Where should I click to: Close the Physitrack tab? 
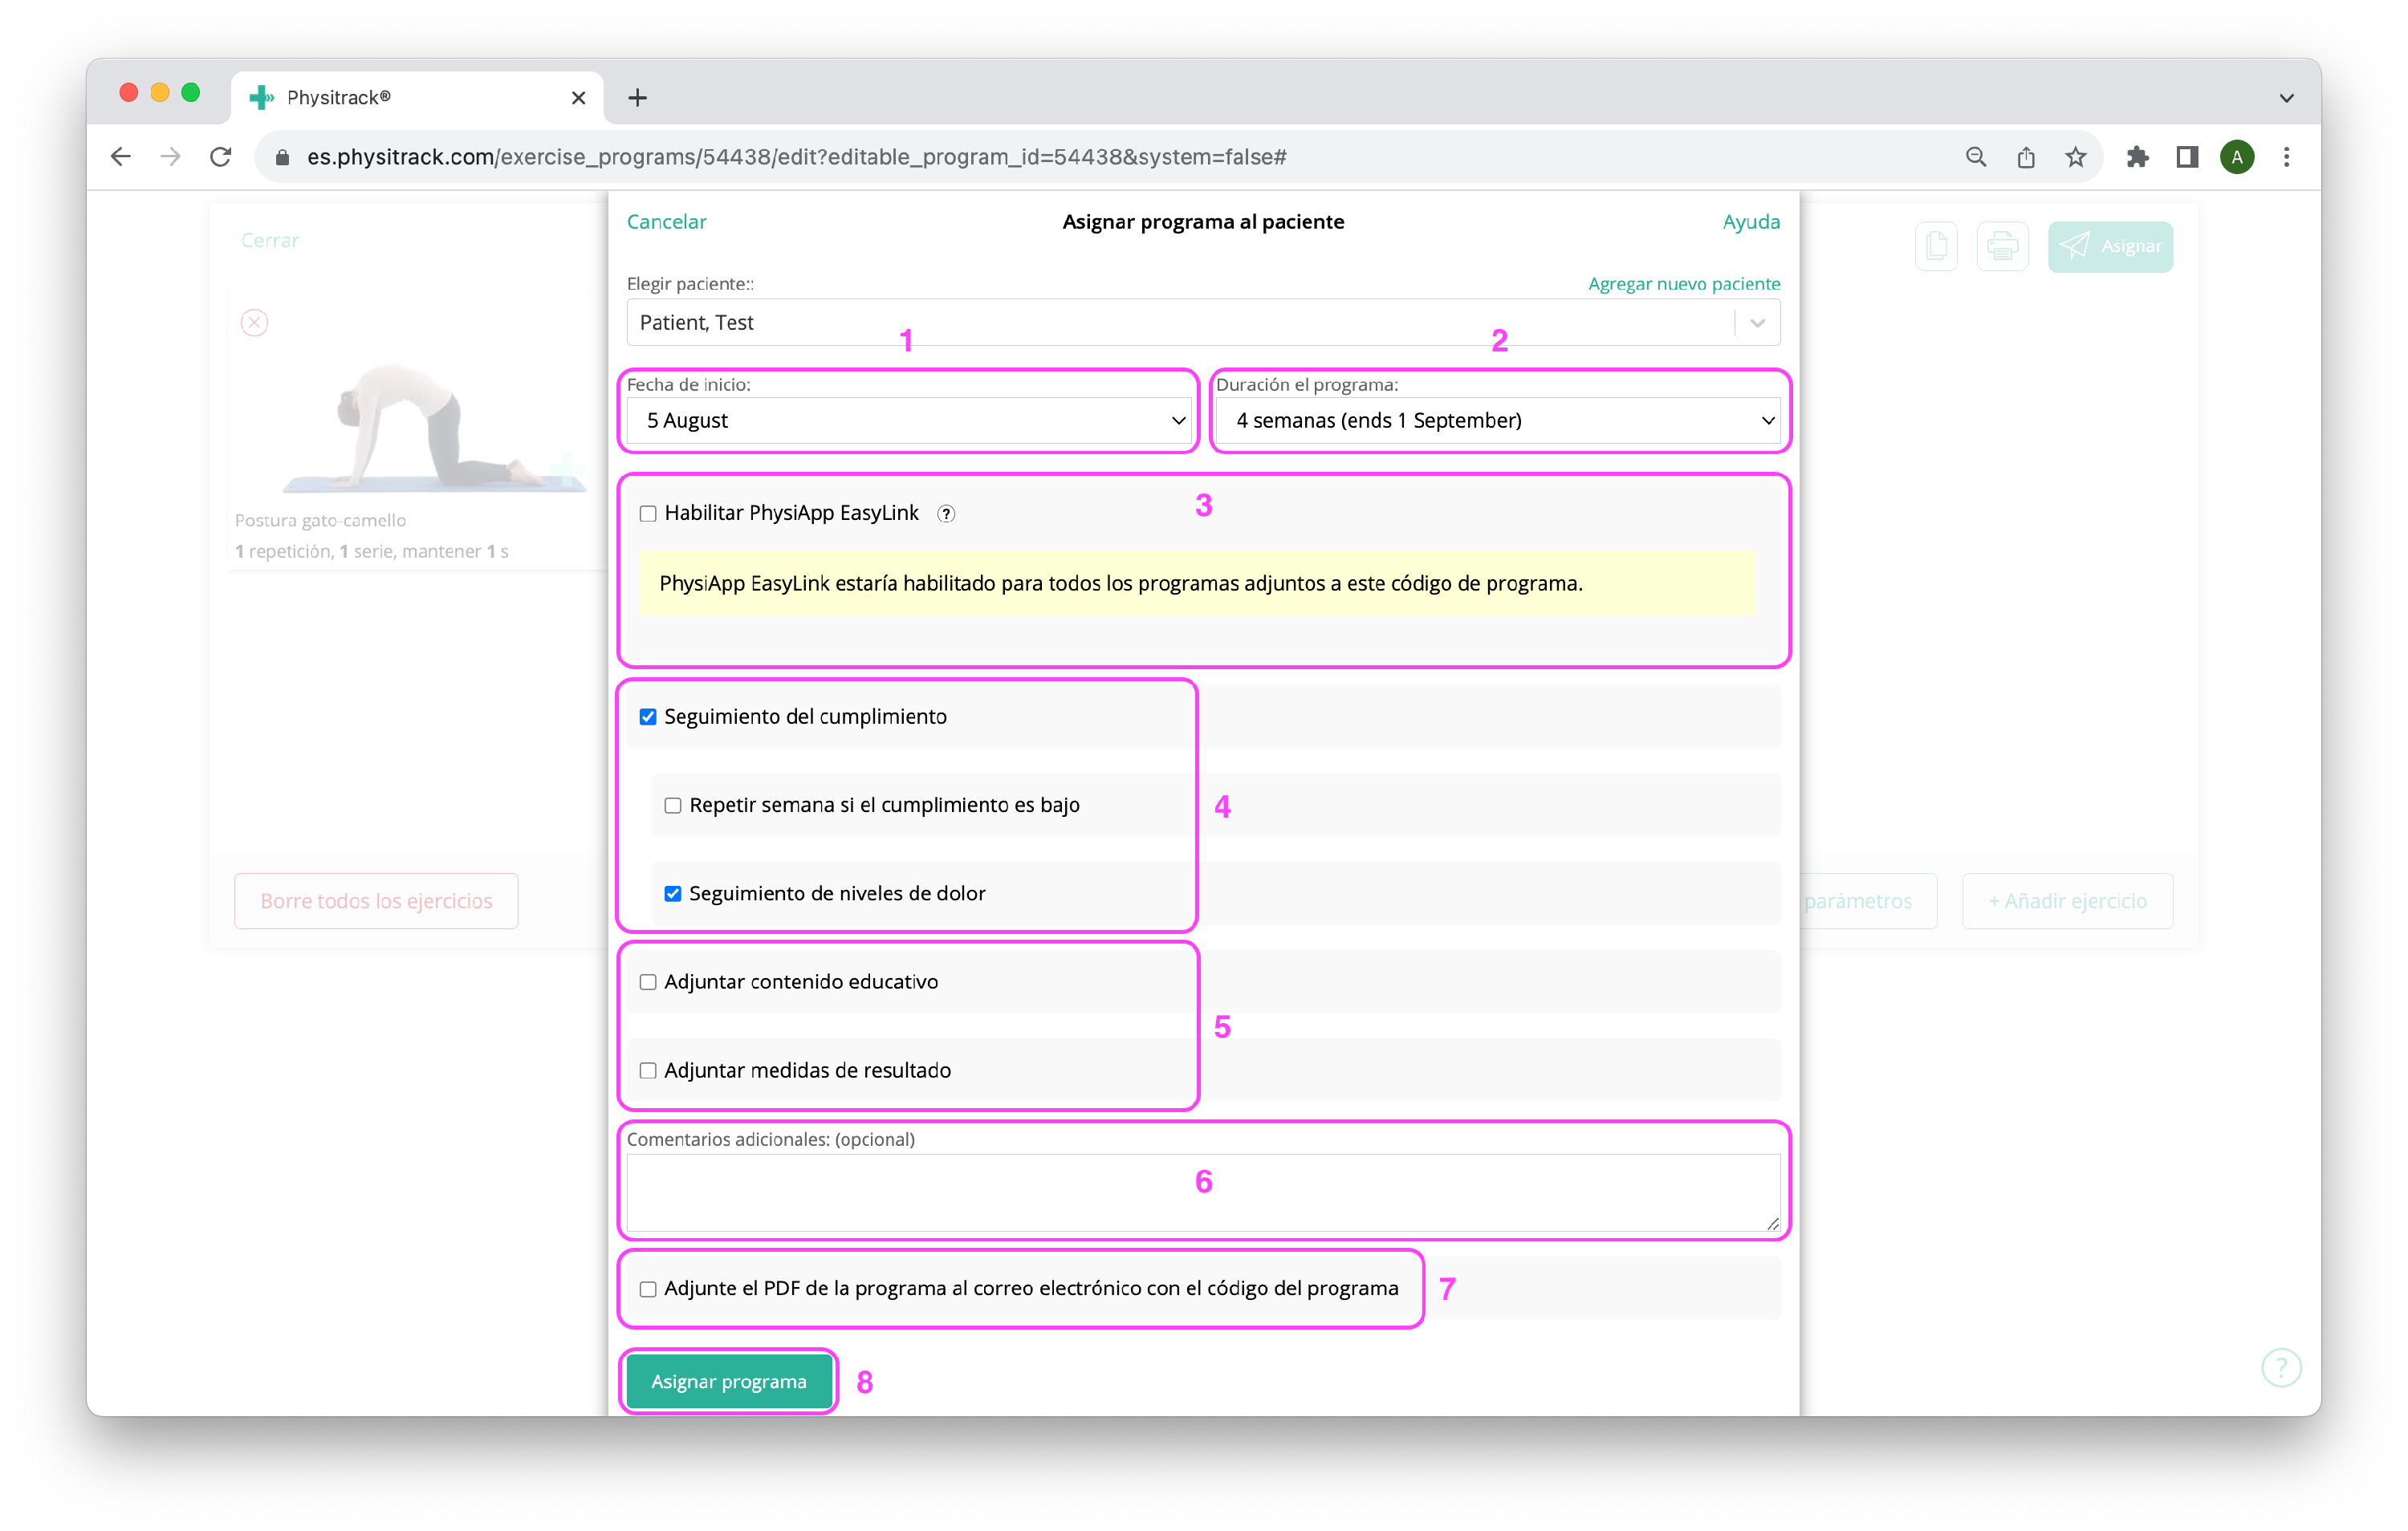click(x=578, y=98)
